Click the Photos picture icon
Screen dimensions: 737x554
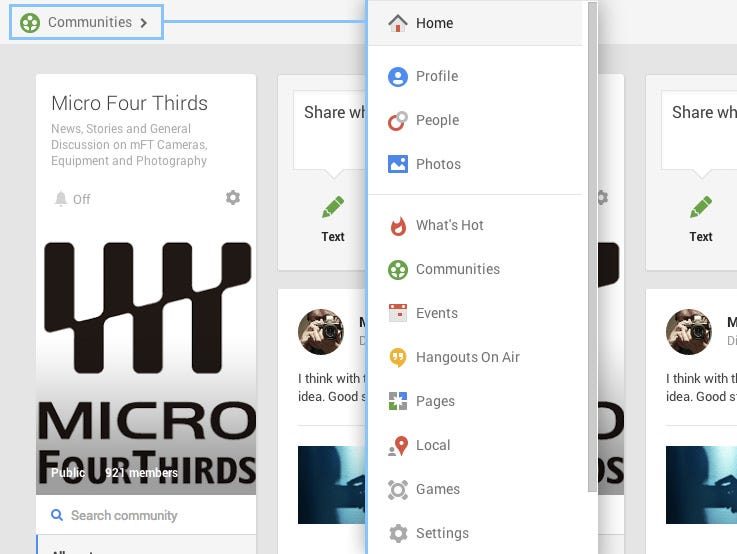(398, 164)
